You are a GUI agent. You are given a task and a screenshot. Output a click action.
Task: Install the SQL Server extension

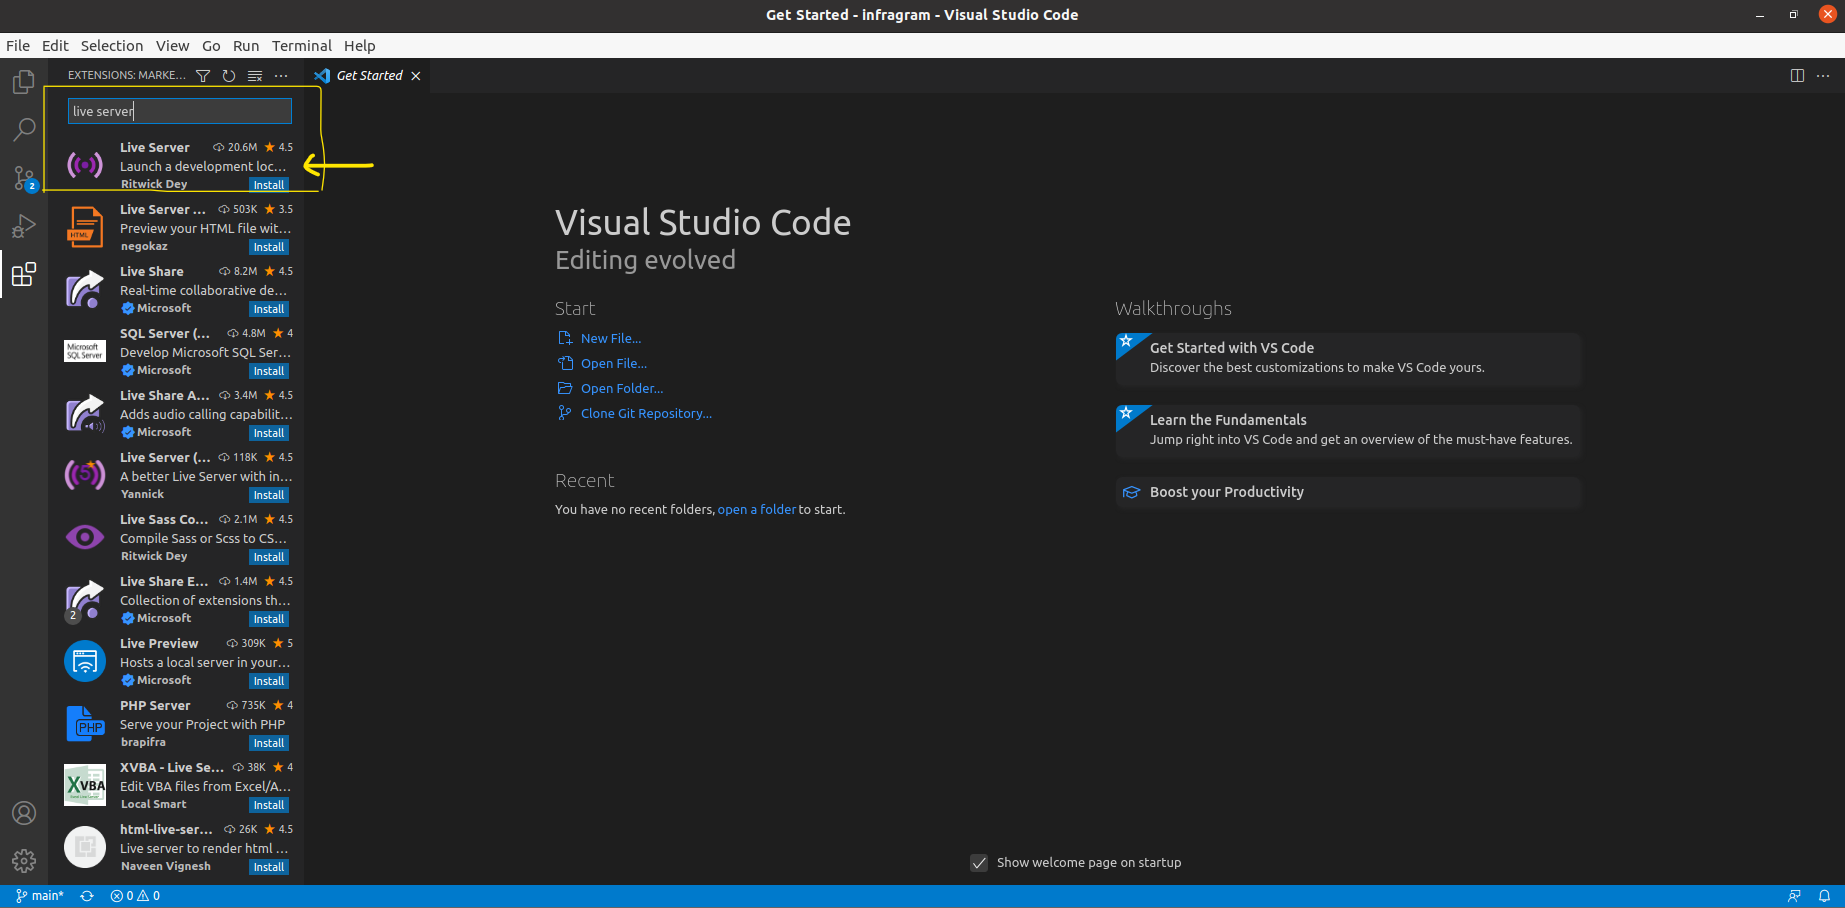pos(269,371)
